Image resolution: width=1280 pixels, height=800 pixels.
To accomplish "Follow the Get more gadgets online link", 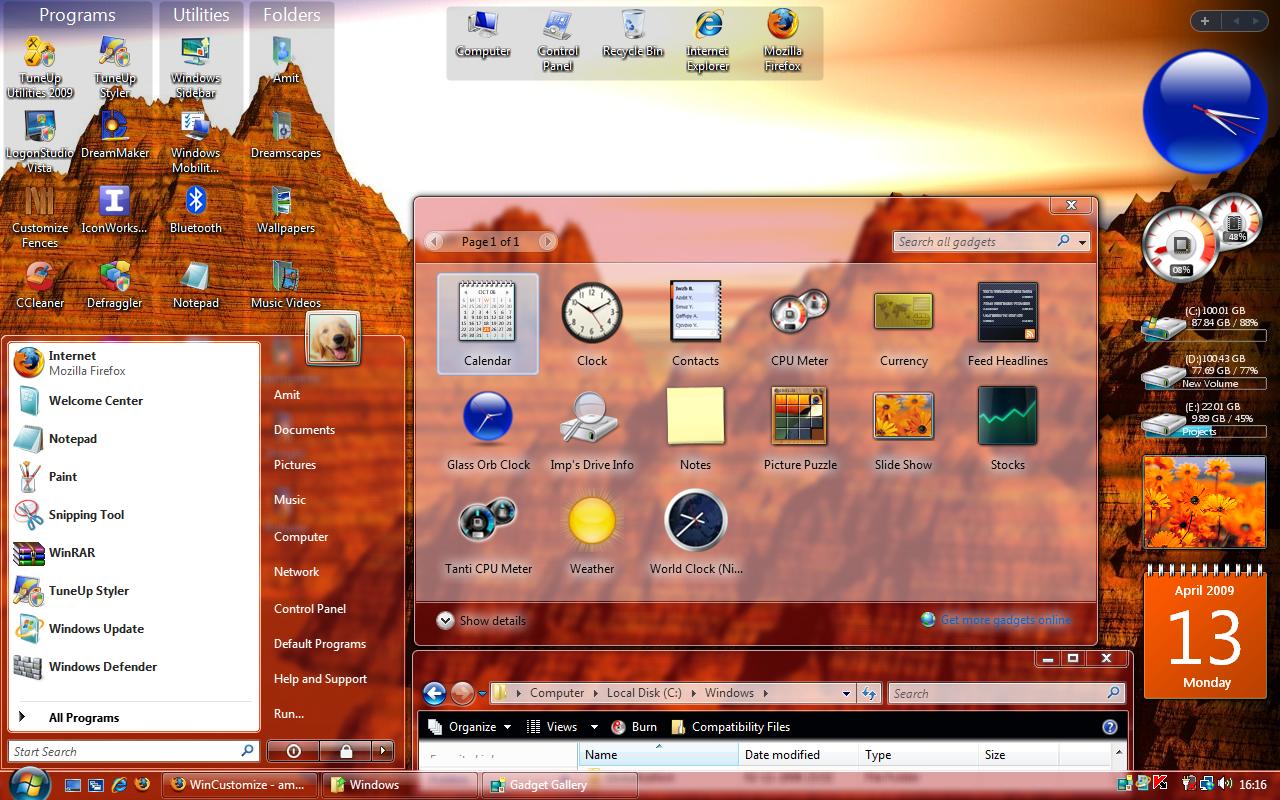I will 1005,620.
